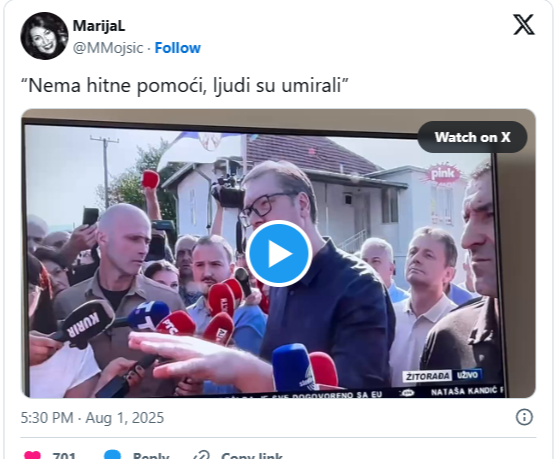This screenshot has height=459, width=560.
Task: Click the blue reply bubble icon
Action: pyautogui.click(x=112, y=454)
